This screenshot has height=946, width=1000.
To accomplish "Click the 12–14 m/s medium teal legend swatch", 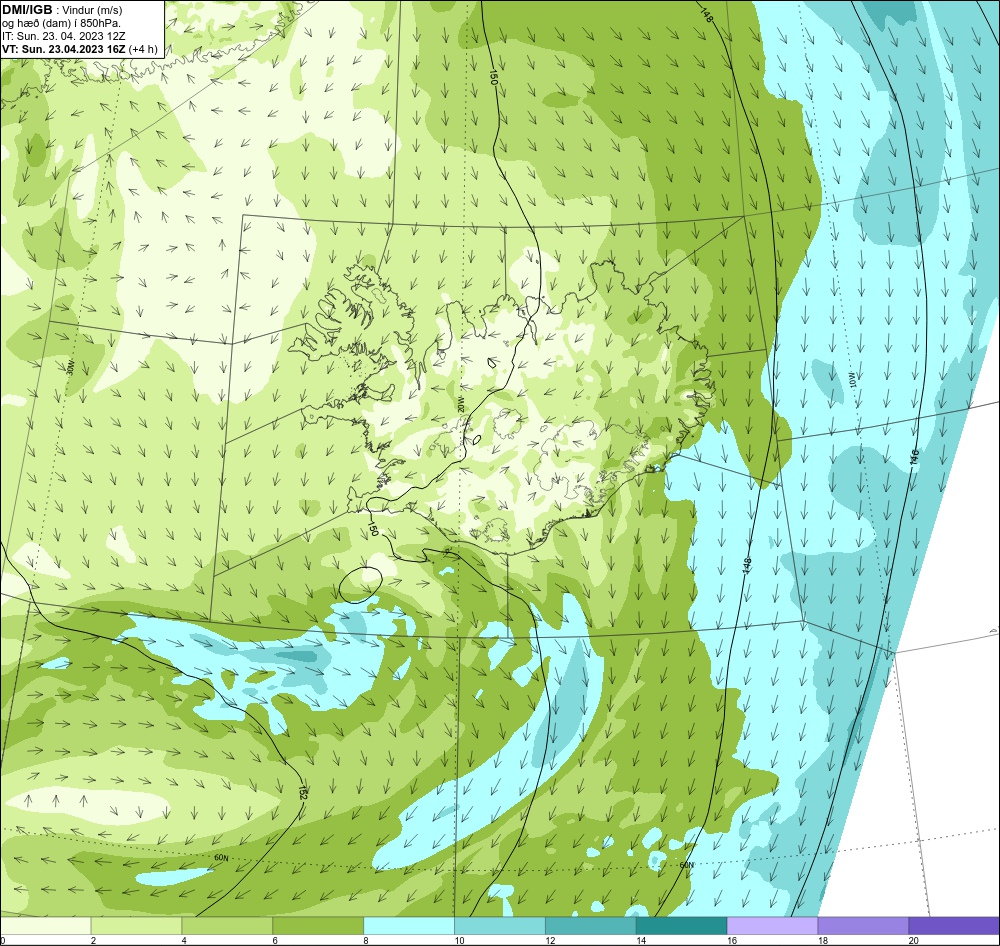I will click(x=591, y=925).
